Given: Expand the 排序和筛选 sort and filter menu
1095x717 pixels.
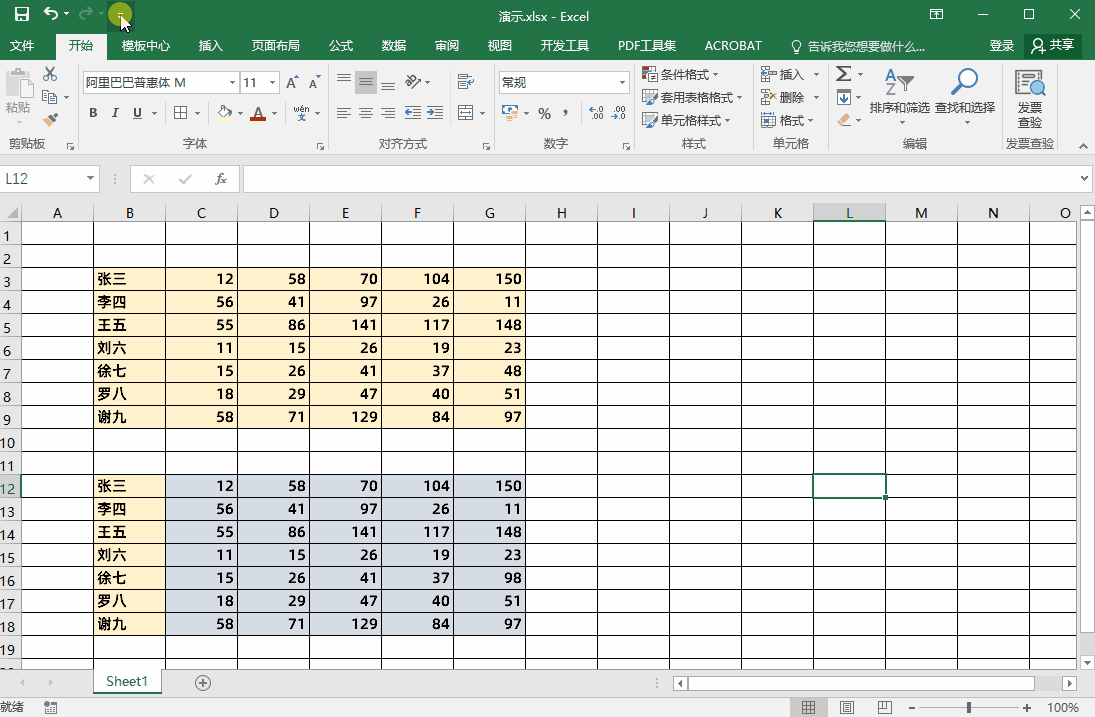Looking at the screenshot, I should coord(899,97).
